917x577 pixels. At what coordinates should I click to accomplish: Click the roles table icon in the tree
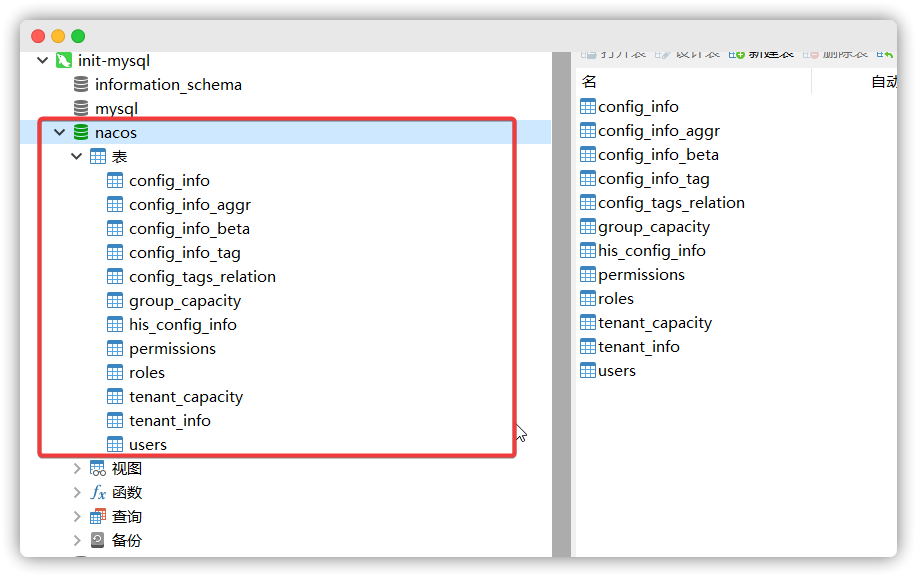tap(115, 372)
